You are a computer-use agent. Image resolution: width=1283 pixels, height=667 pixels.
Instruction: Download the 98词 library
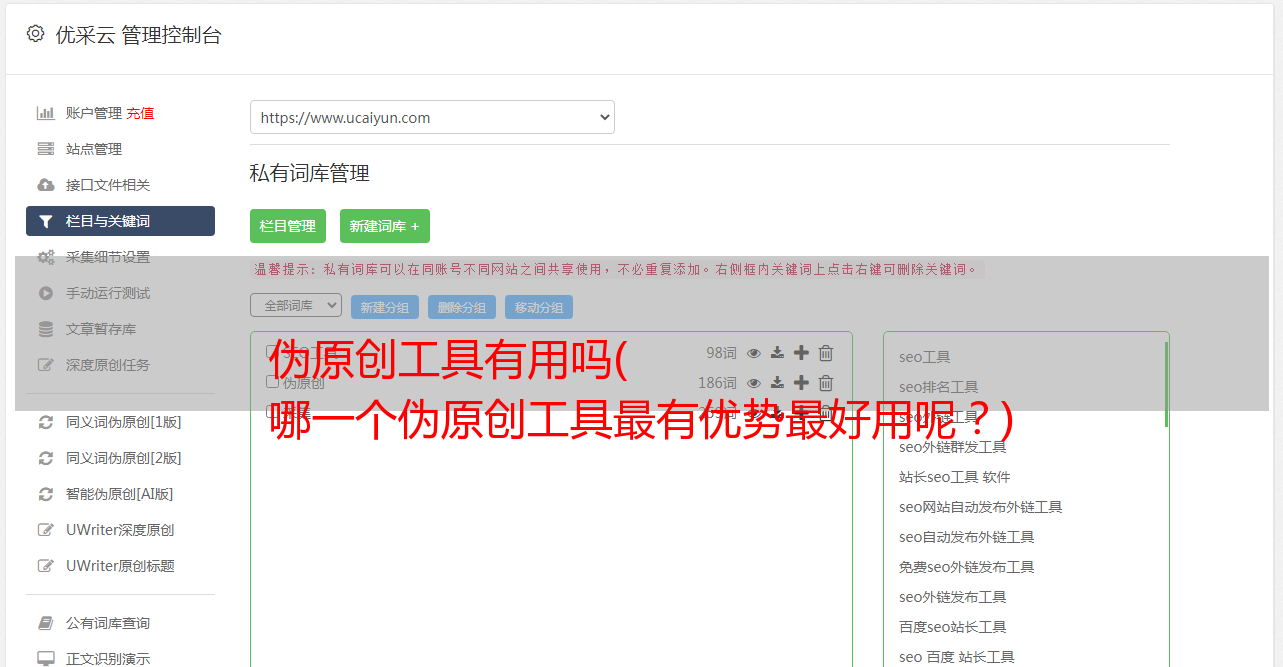[x=777, y=353]
